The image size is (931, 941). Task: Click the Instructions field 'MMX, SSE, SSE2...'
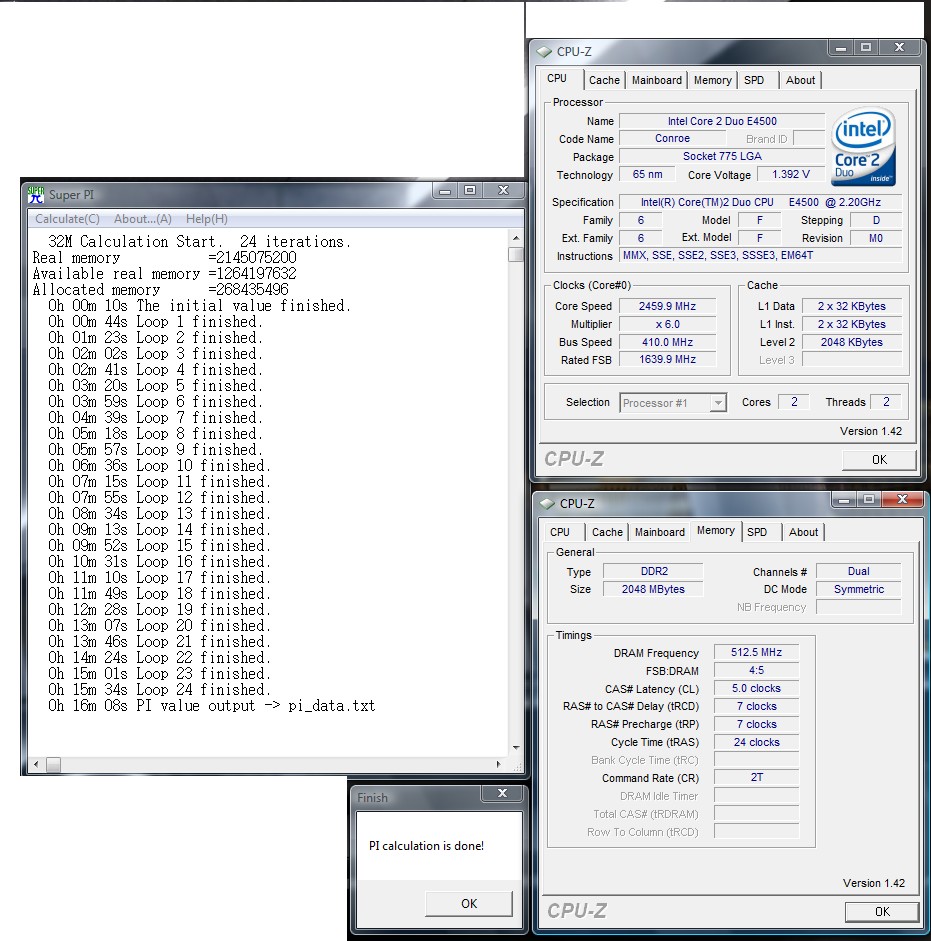pyautogui.click(x=761, y=256)
